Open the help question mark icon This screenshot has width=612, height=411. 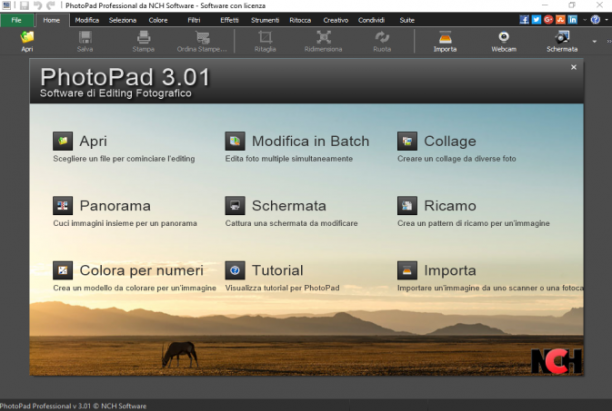[595, 20]
